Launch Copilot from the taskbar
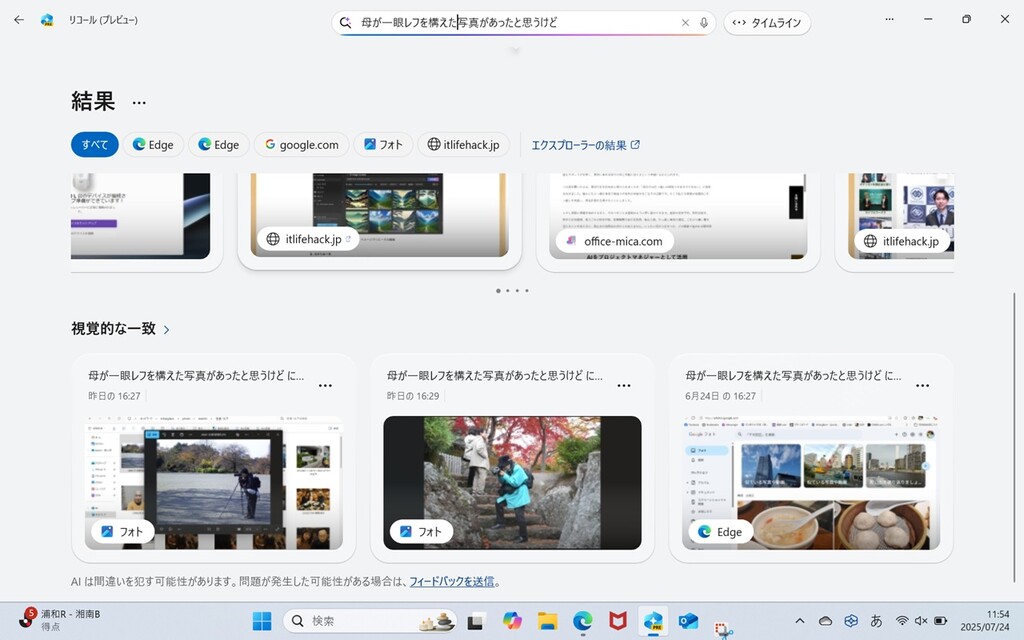Viewport: 1024px width, 640px height. coord(512,621)
